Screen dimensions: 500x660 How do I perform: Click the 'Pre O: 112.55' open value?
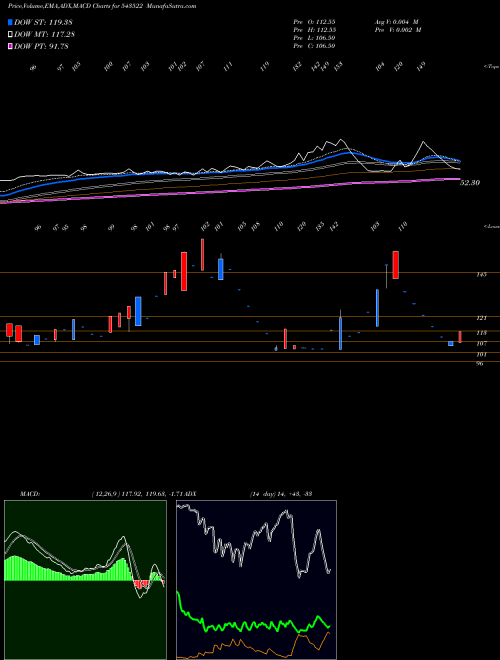[x=314, y=22]
